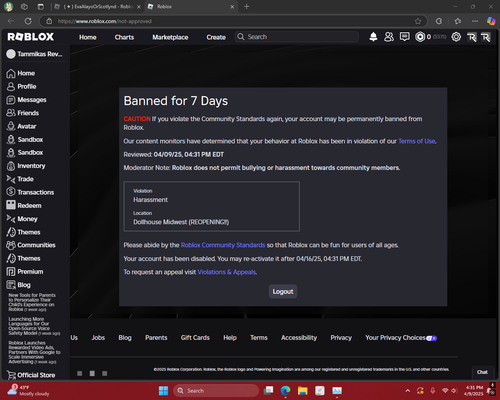Open the browser profile avatar

pyautogui.click(x=9, y=6)
